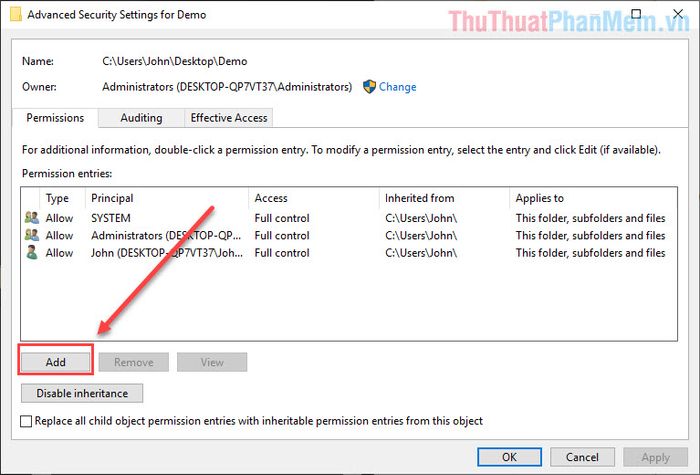The height and width of the screenshot is (475, 700).
Task: Click the John user icon in entries
Action: click(x=32, y=253)
